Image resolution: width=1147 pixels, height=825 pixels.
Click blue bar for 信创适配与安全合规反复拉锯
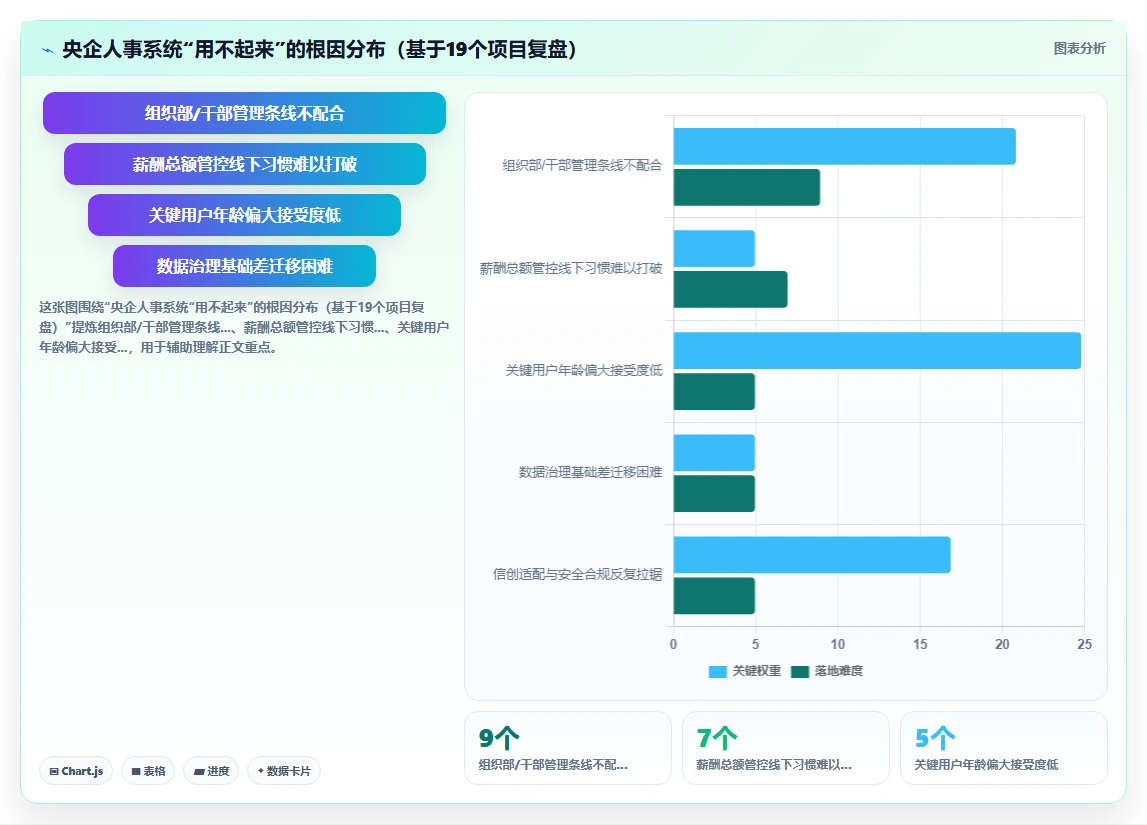tap(812, 555)
